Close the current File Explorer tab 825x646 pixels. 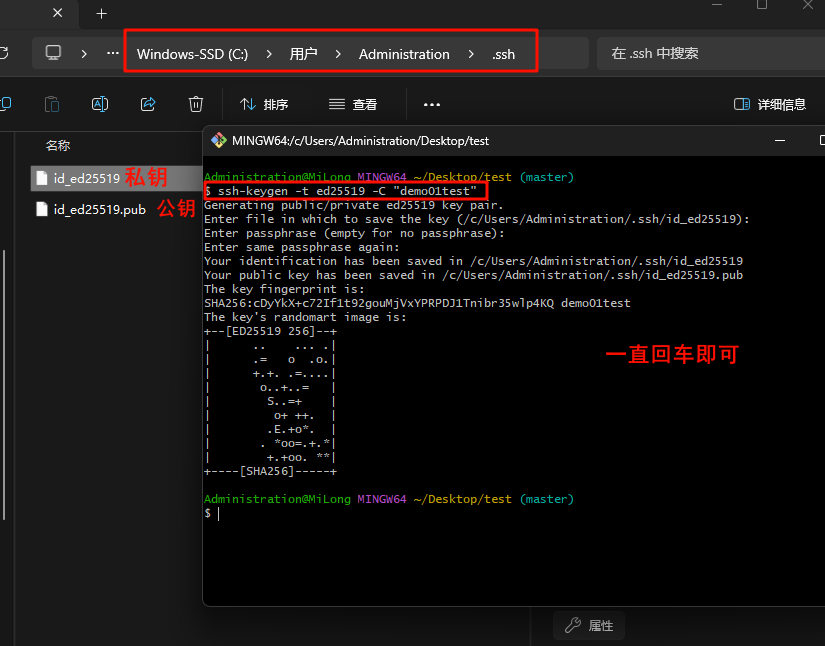coord(57,13)
